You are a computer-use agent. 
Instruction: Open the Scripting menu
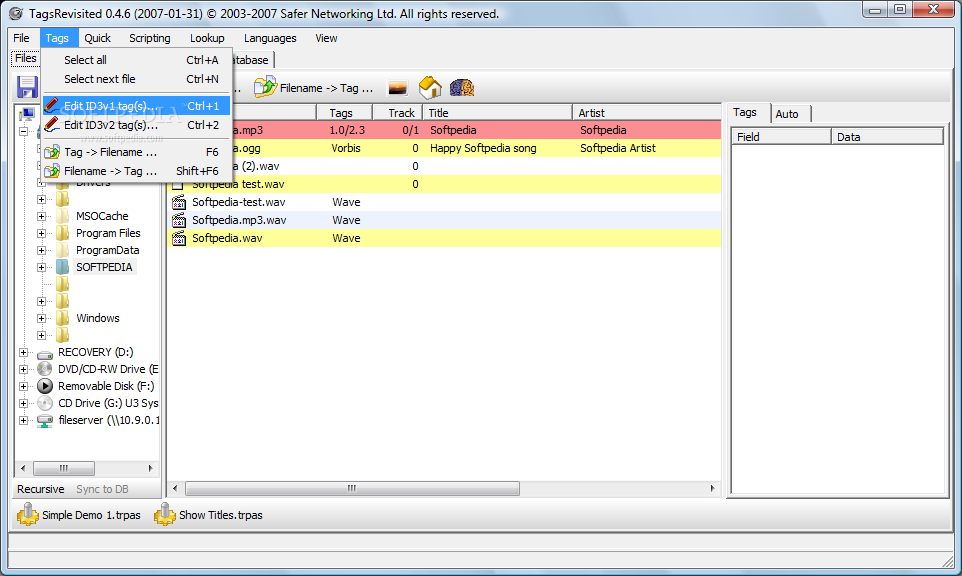click(150, 38)
